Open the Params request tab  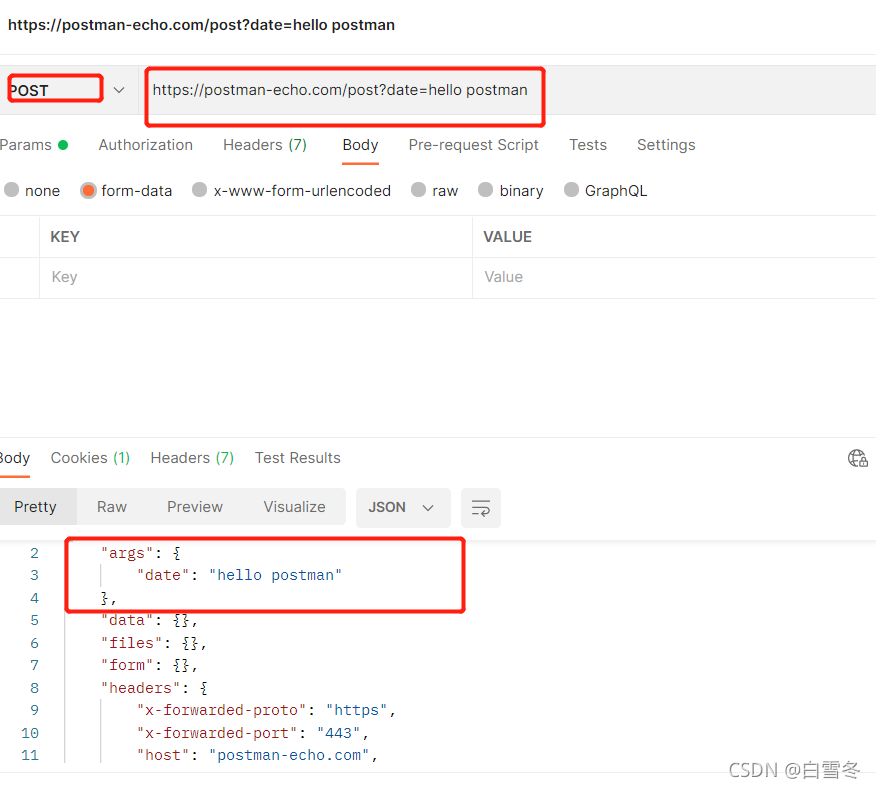[x=34, y=145]
